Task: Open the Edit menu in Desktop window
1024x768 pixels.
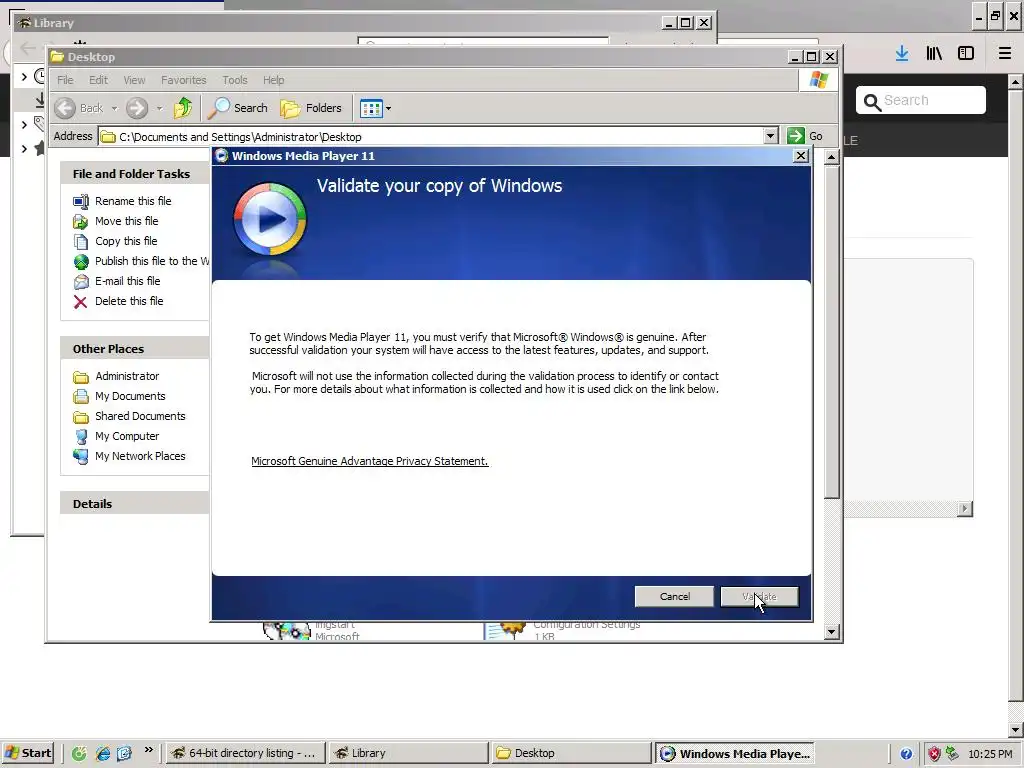Action: (x=99, y=80)
